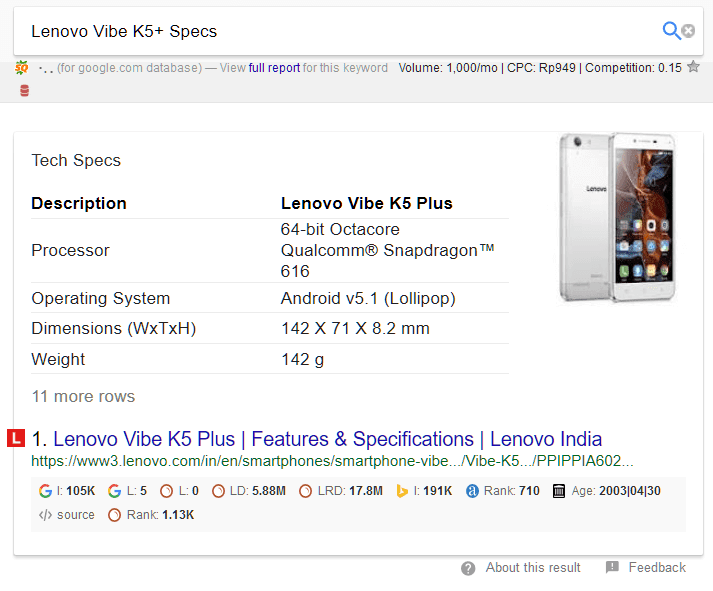Clear the search query with the X icon
The height and width of the screenshot is (591, 713).
(x=688, y=31)
